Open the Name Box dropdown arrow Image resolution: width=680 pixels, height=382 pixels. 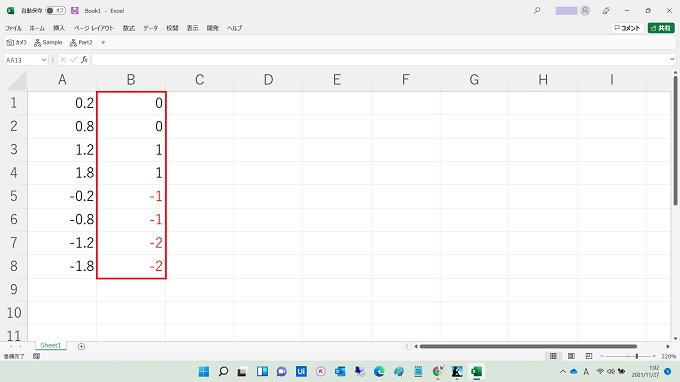(44, 60)
